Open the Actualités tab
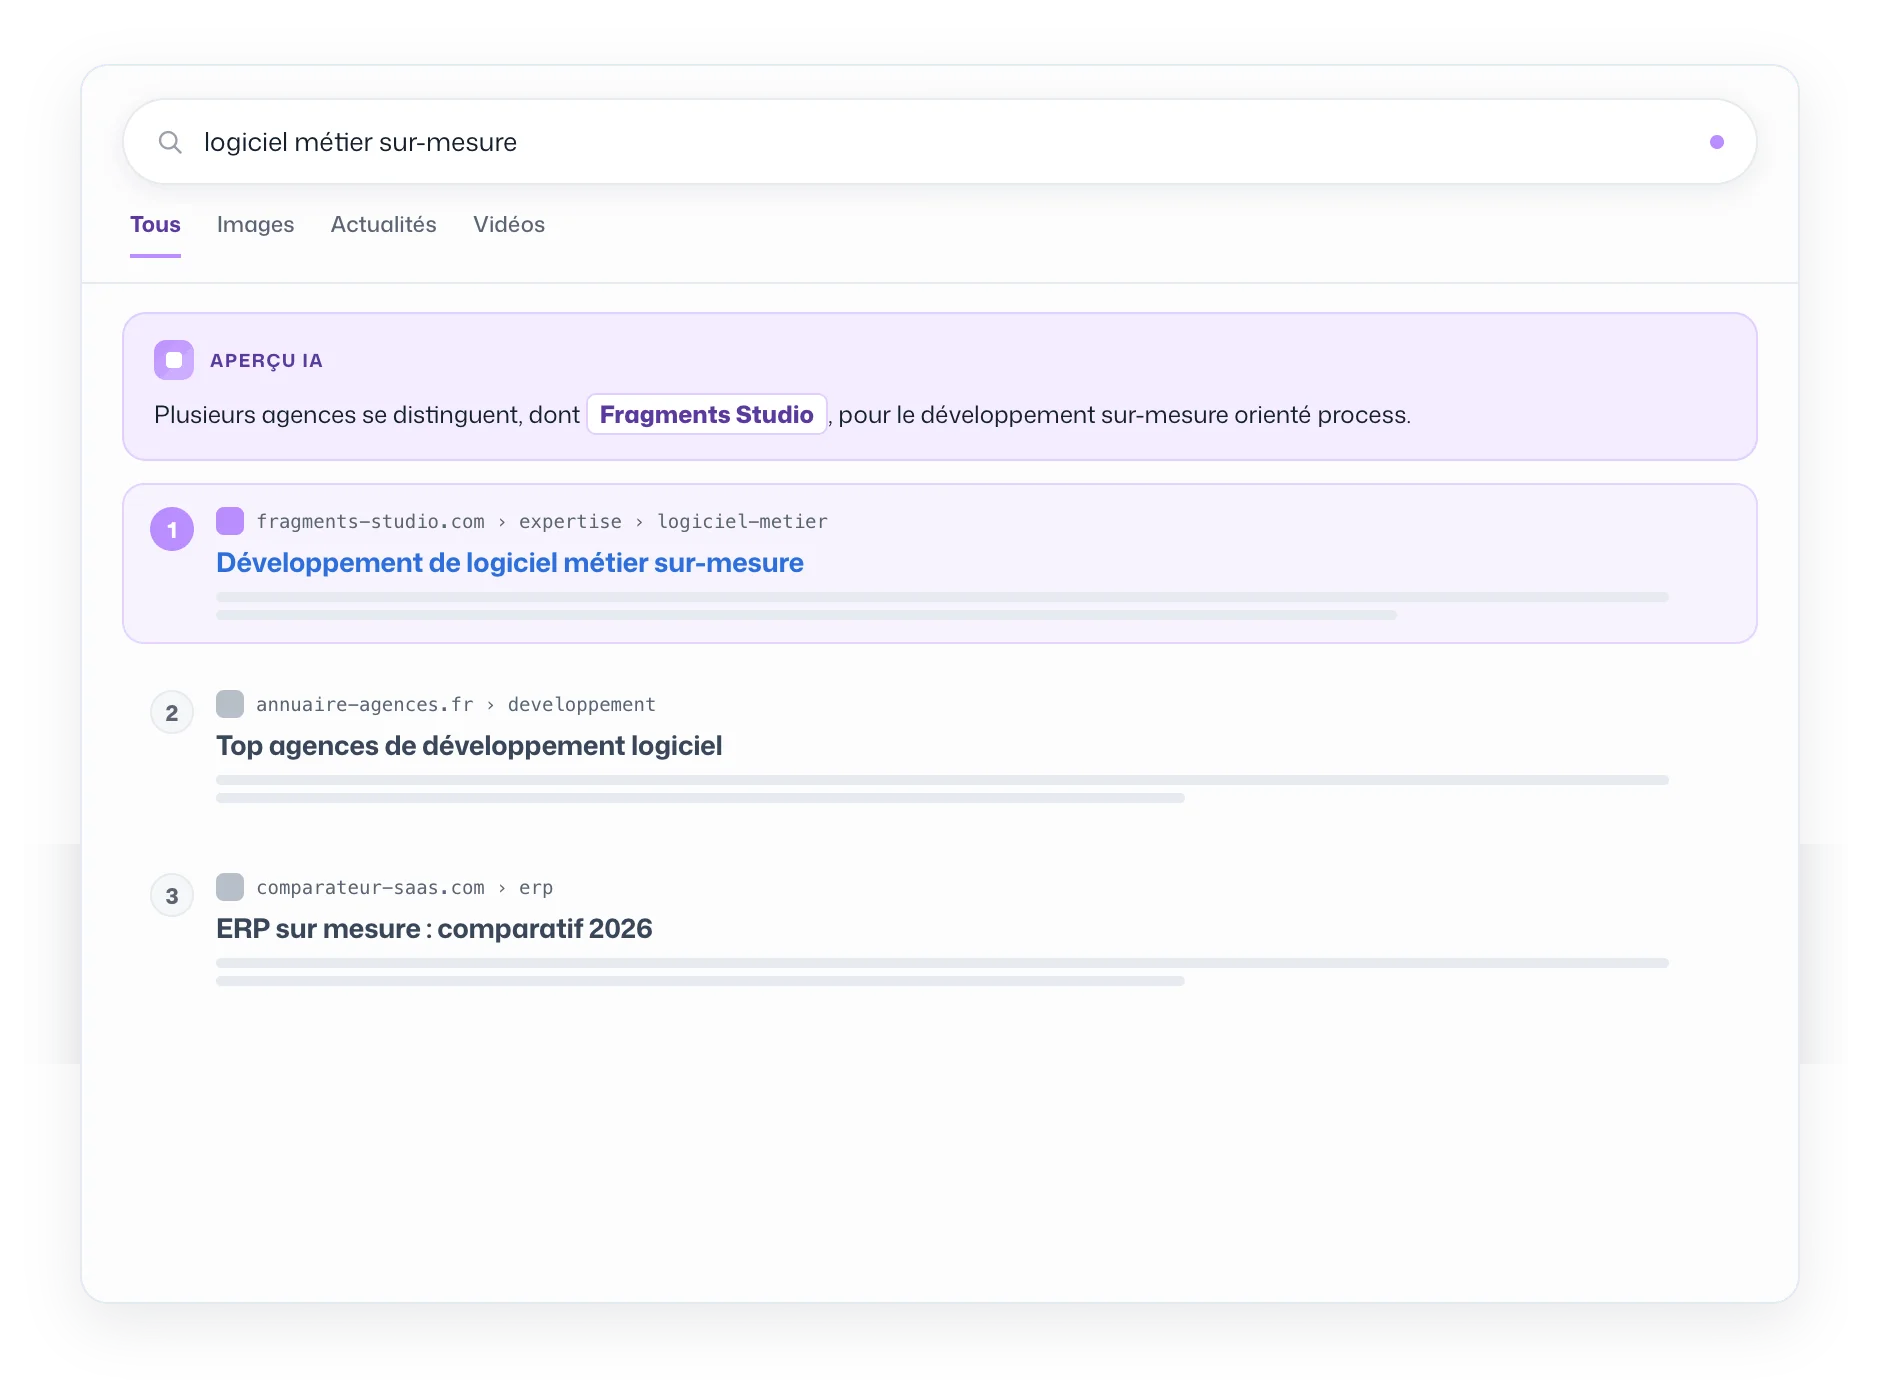Viewport: 1880px width, 1384px height. [384, 225]
